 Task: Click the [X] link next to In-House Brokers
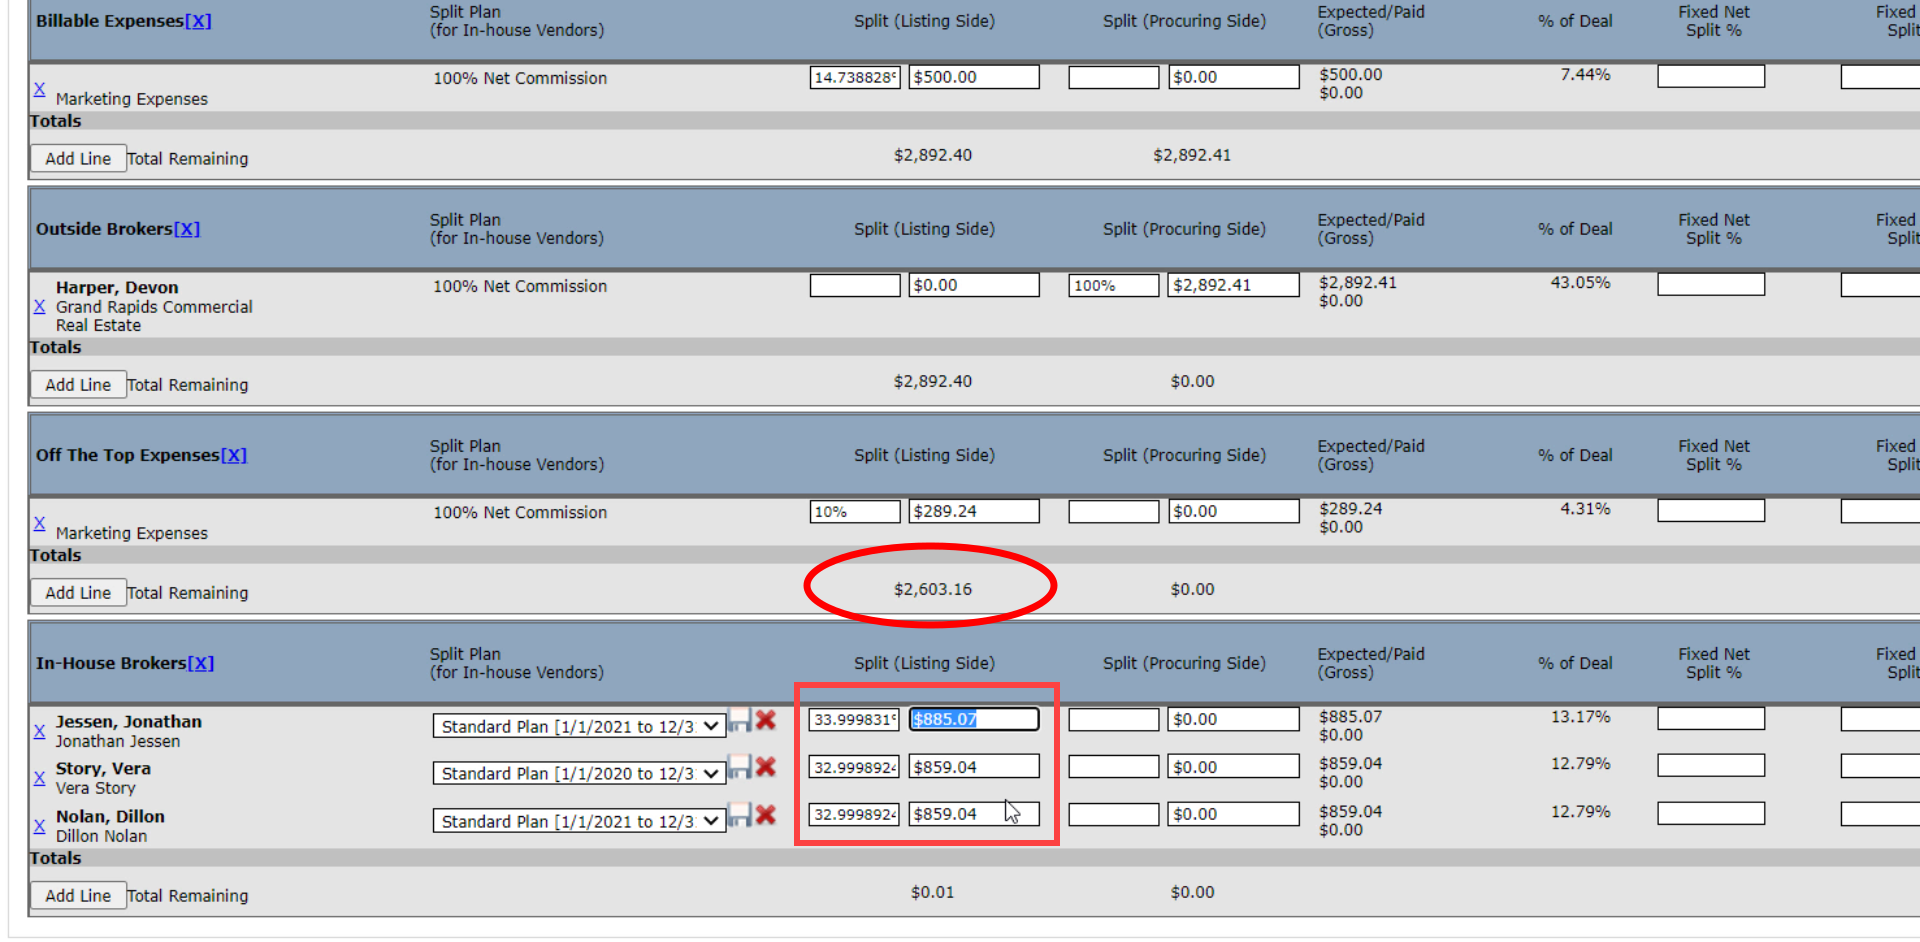(x=200, y=663)
